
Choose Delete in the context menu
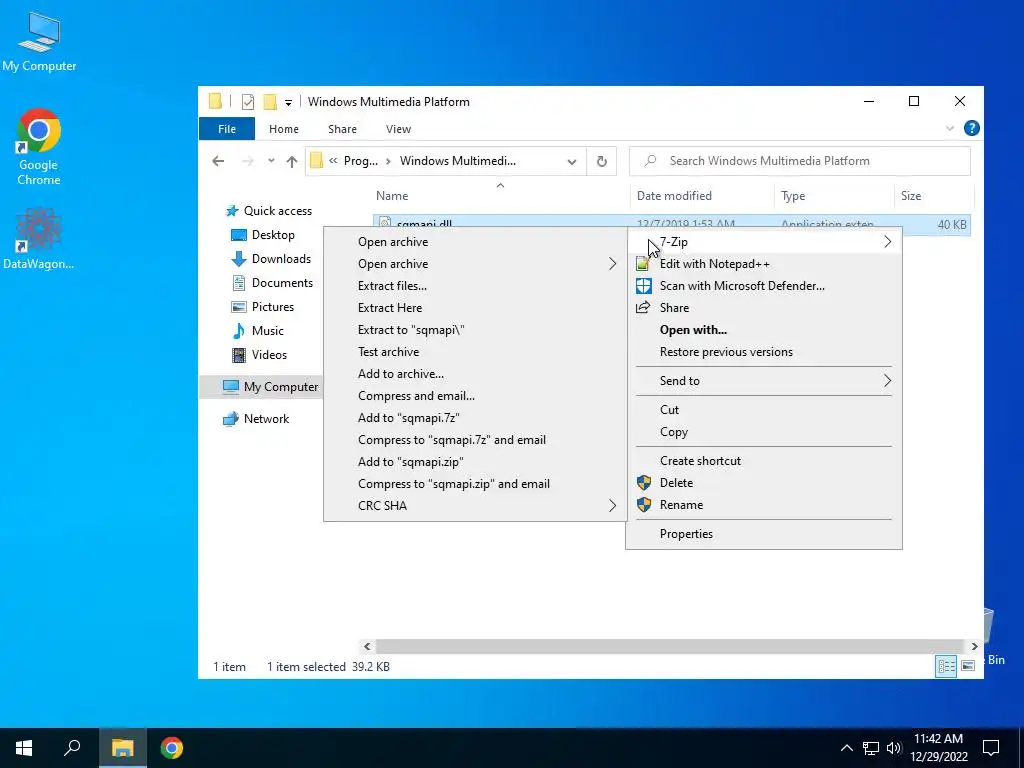coord(763,483)
